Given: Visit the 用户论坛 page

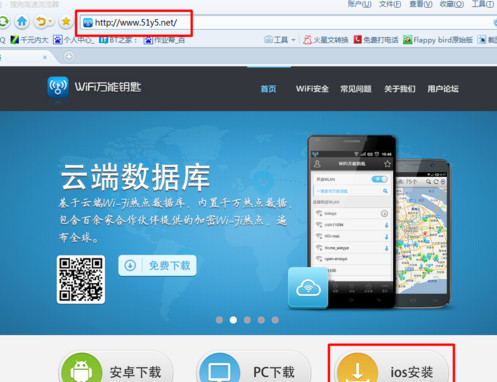Looking at the screenshot, I should point(443,89).
